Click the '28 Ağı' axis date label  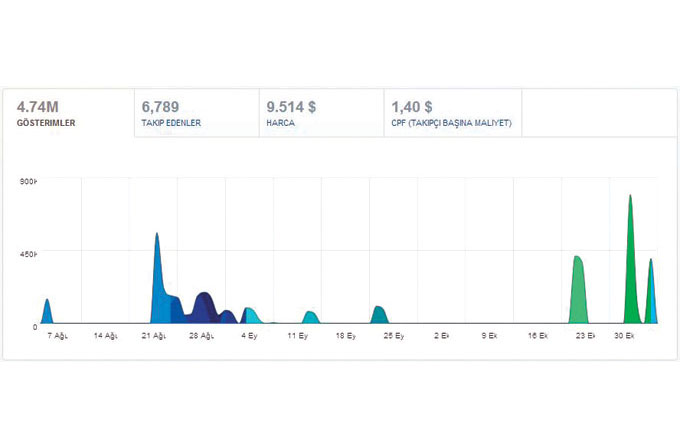pos(201,336)
